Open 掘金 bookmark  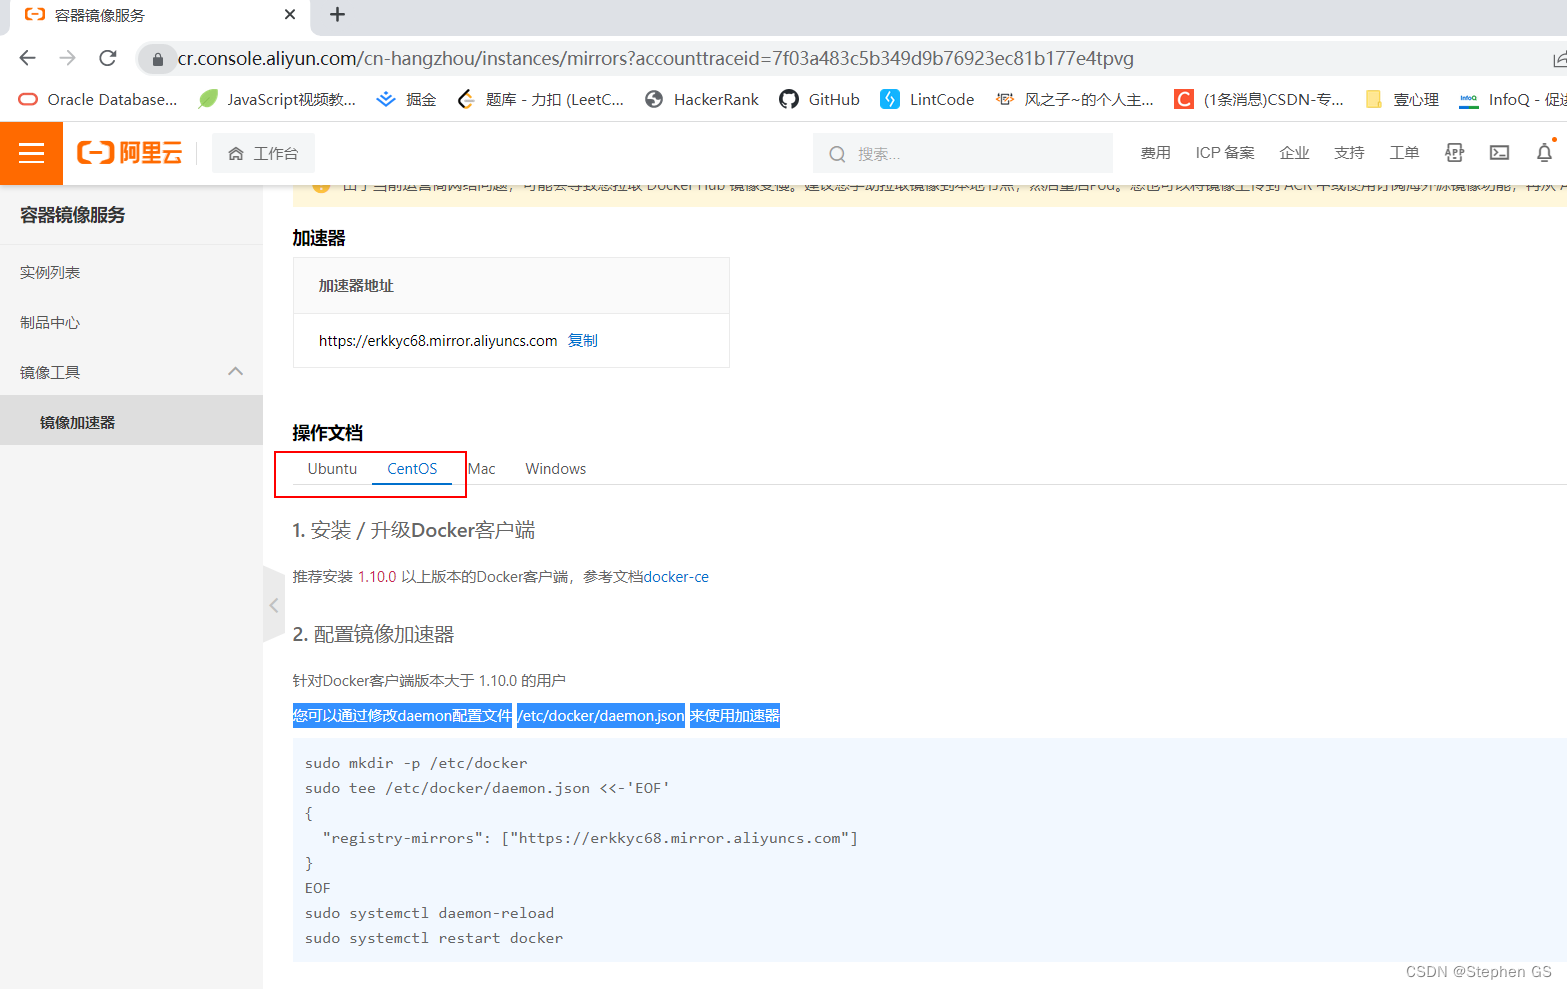click(x=406, y=99)
